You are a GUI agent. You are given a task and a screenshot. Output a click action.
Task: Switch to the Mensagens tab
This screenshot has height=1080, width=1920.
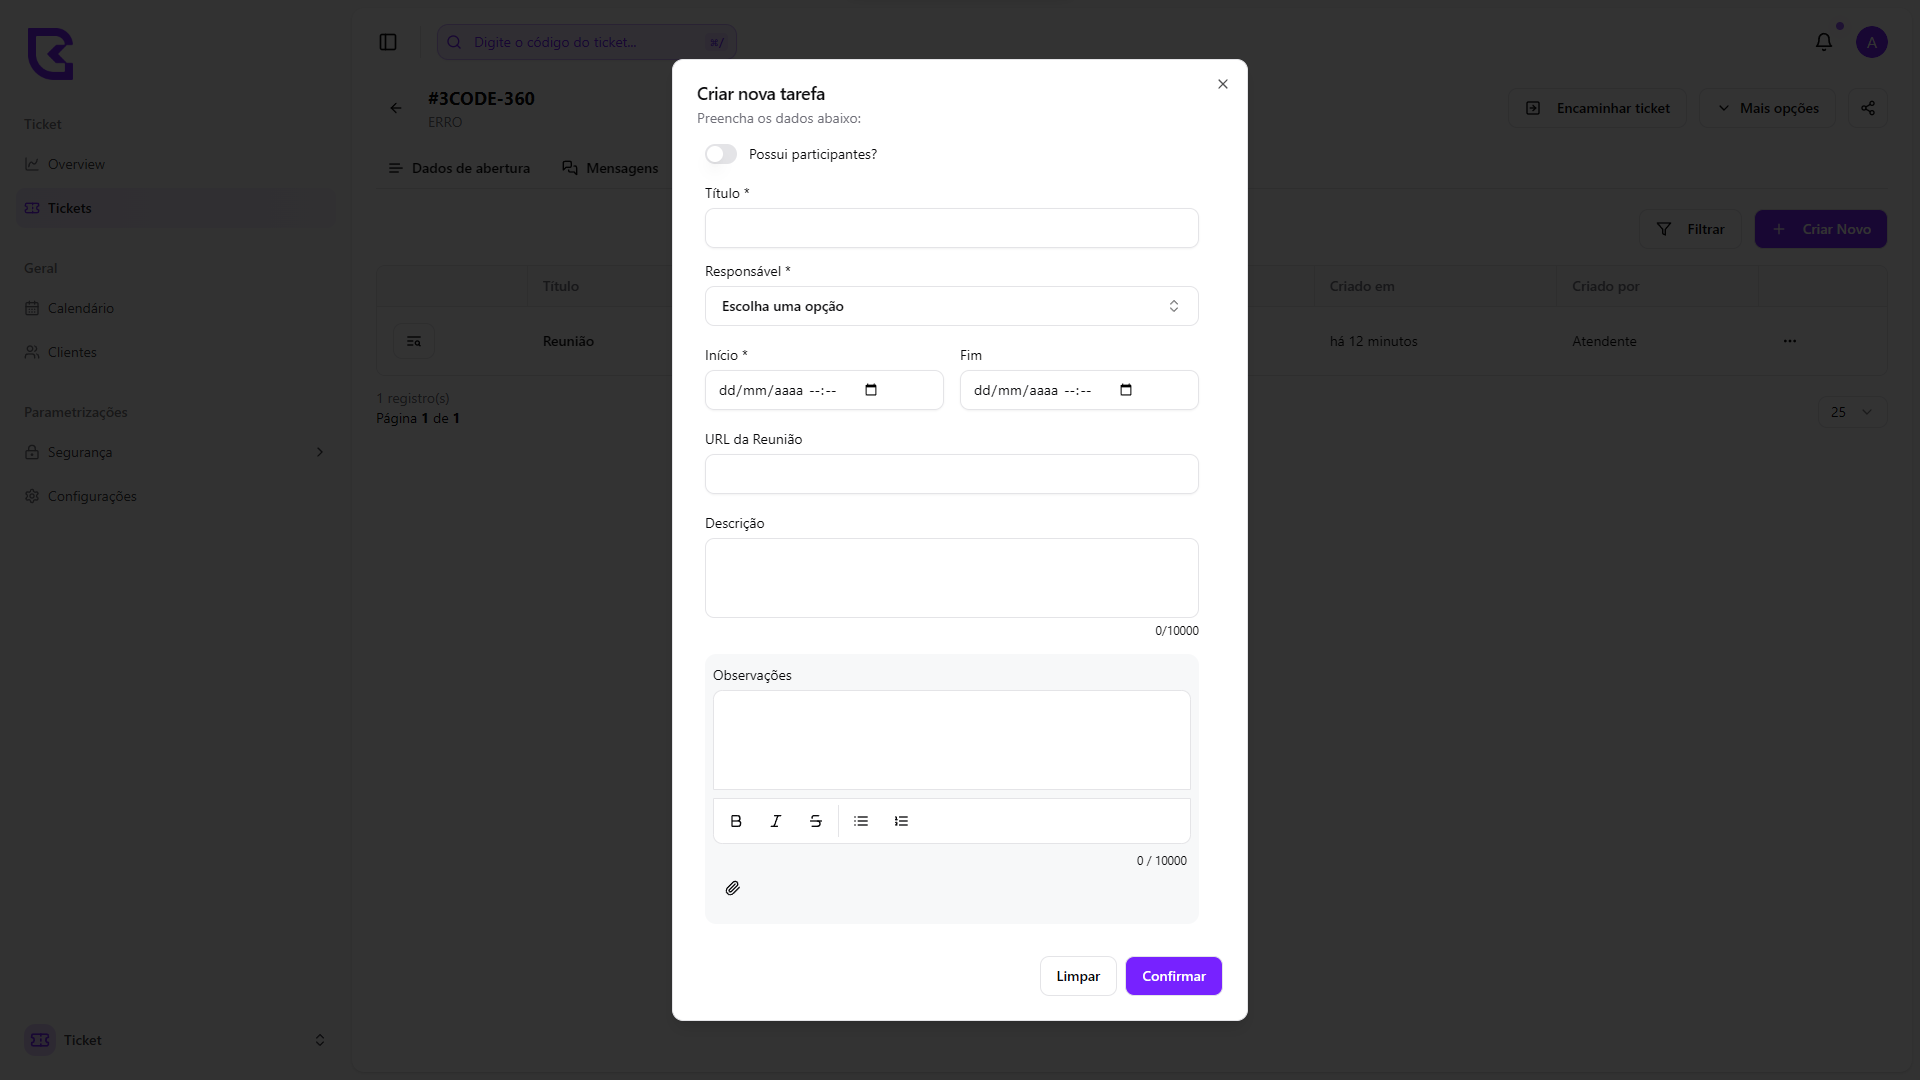pyautogui.click(x=610, y=168)
